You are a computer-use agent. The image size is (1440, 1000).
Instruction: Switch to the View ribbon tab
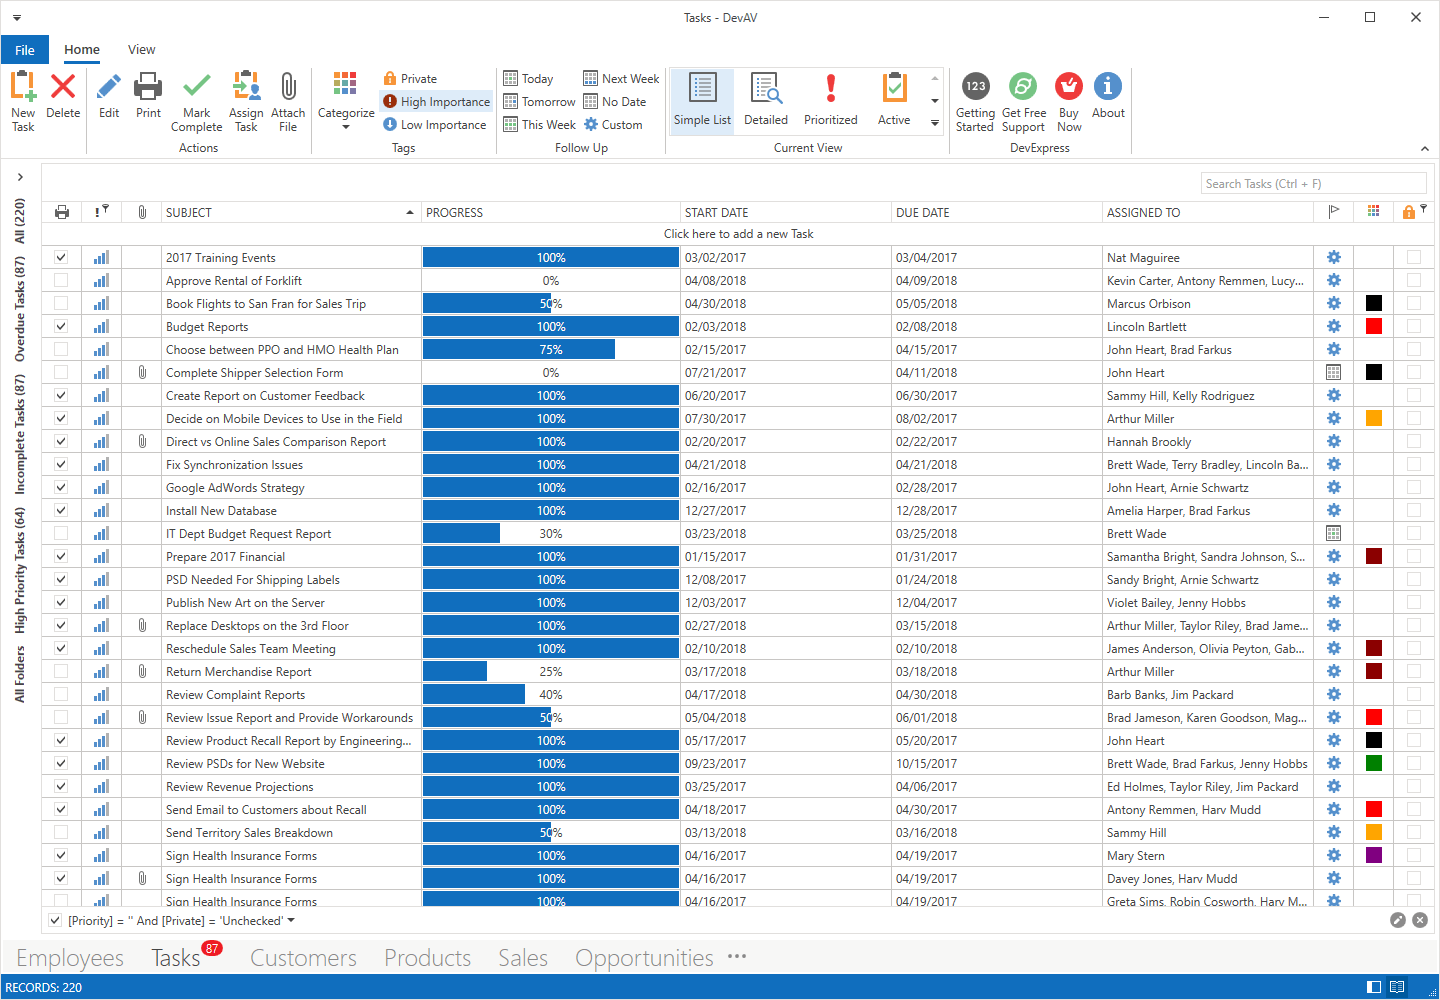click(141, 49)
